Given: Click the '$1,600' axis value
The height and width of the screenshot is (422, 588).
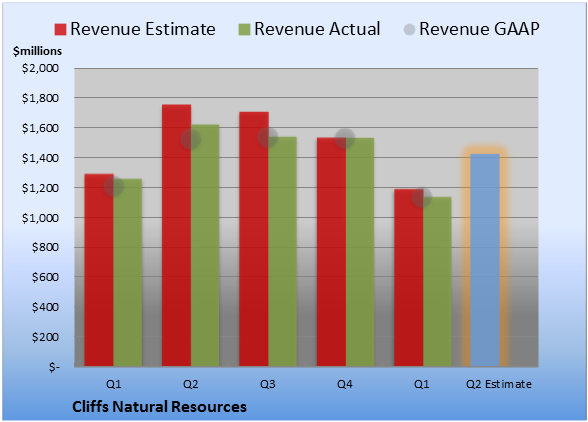Looking at the screenshot, I should click(x=40, y=128).
